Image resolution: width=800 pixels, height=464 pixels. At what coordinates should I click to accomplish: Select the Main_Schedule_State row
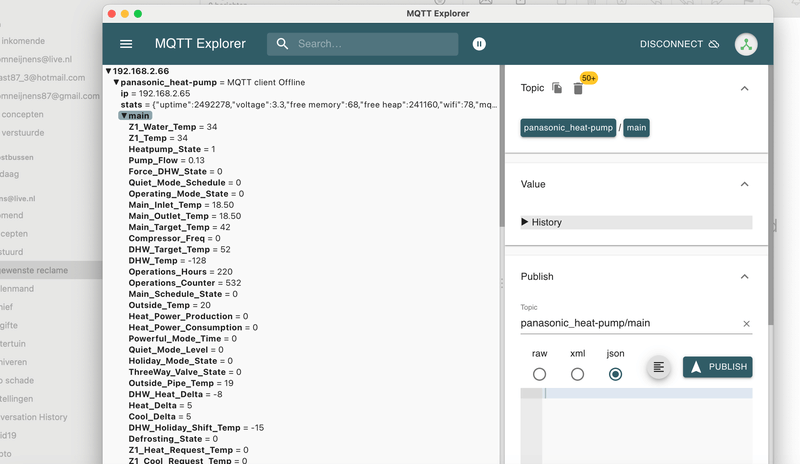[x=183, y=294]
